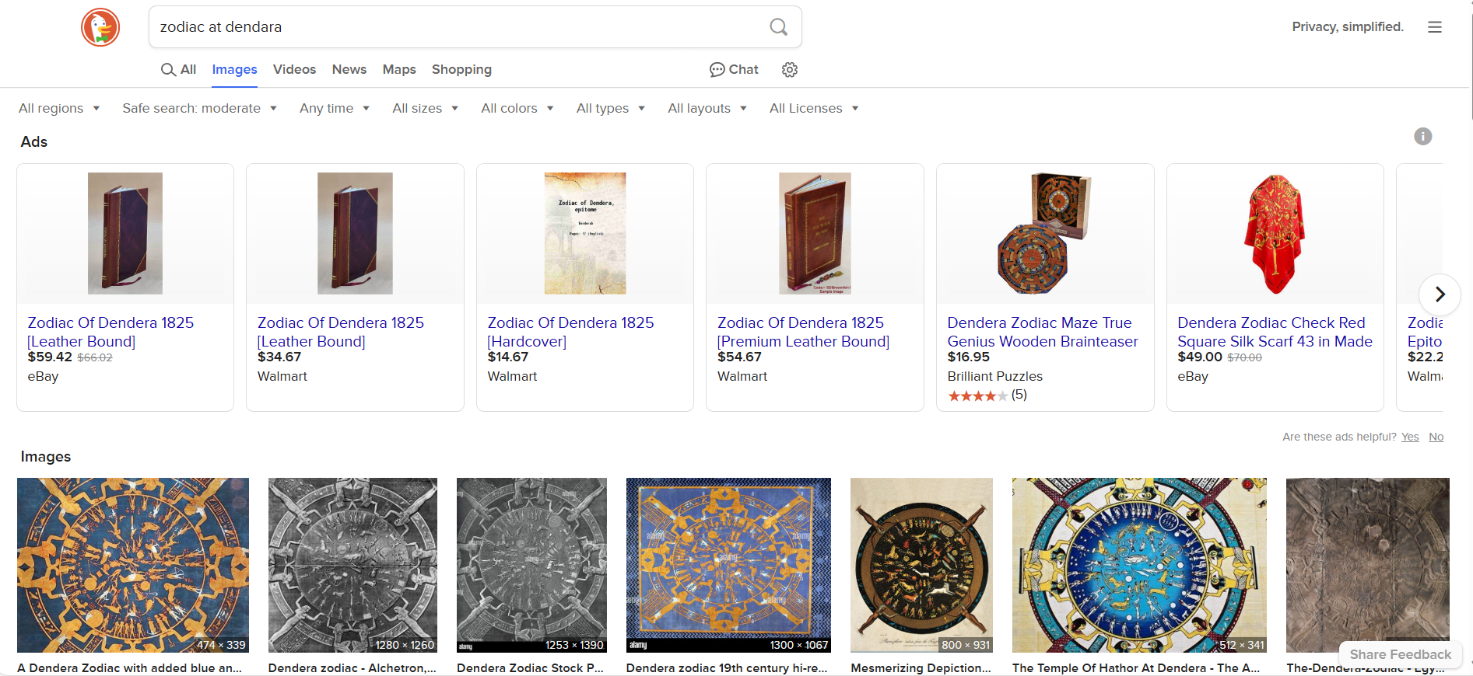Expand the Any time filter

[334, 108]
